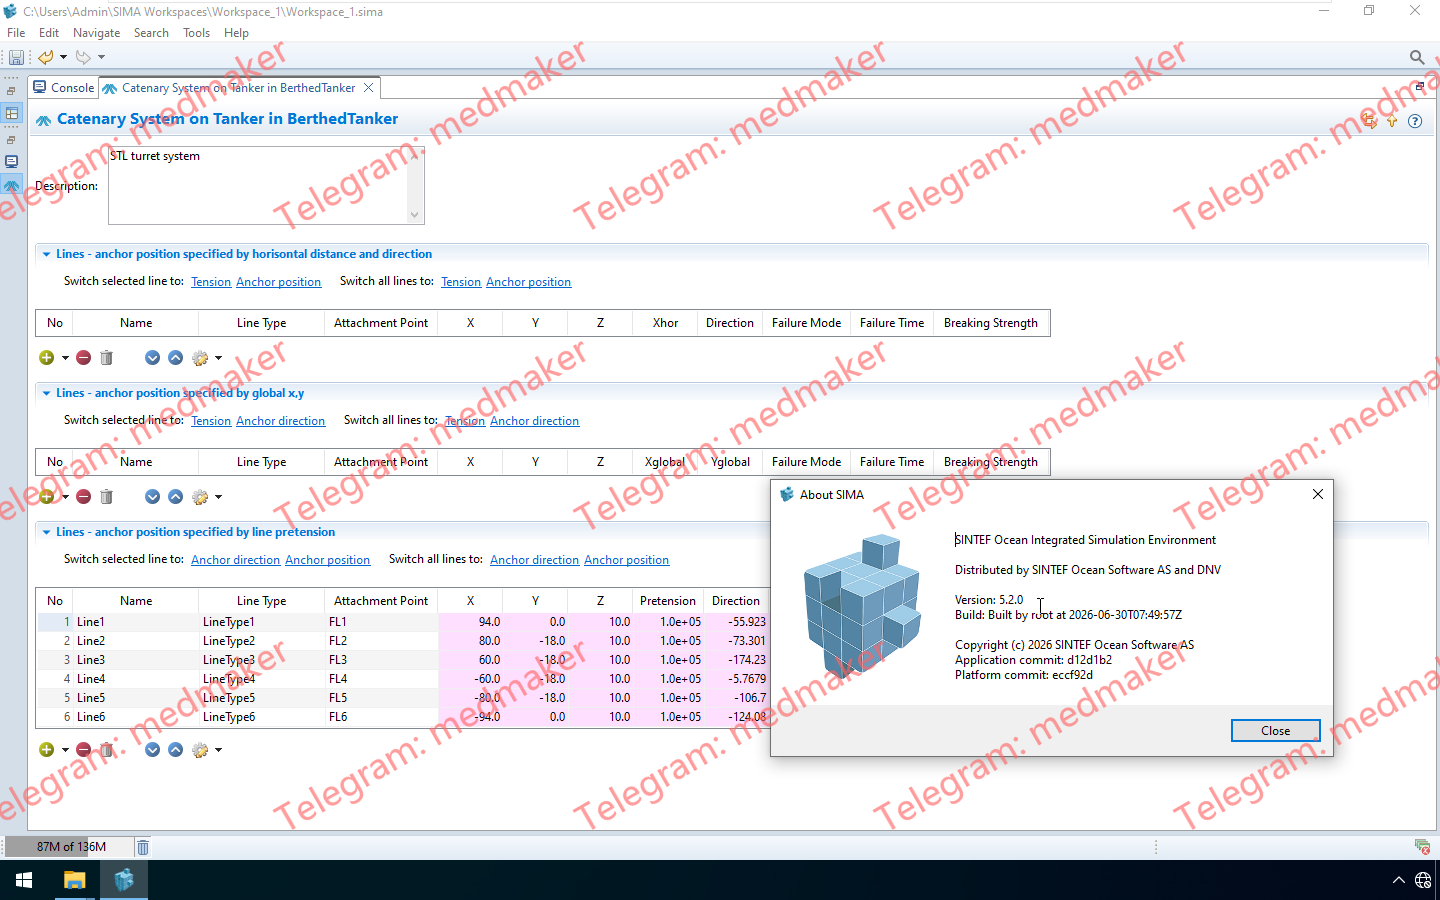
Task: Open add-line dropdown in horizontal distance section
Action: click(65, 358)
